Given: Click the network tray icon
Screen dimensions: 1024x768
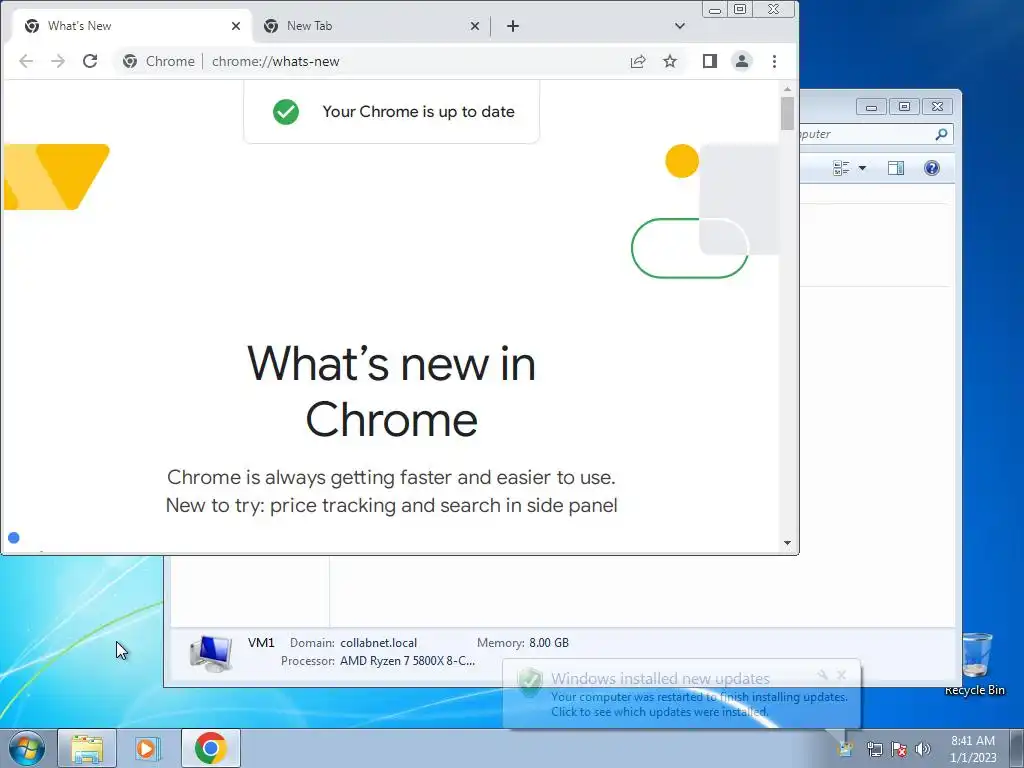Looking at the screenshot, I should tap(874, 749).
